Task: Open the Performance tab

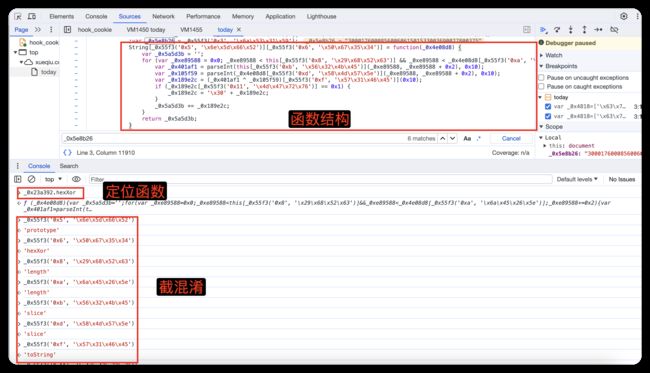Action: pos(203,17)
